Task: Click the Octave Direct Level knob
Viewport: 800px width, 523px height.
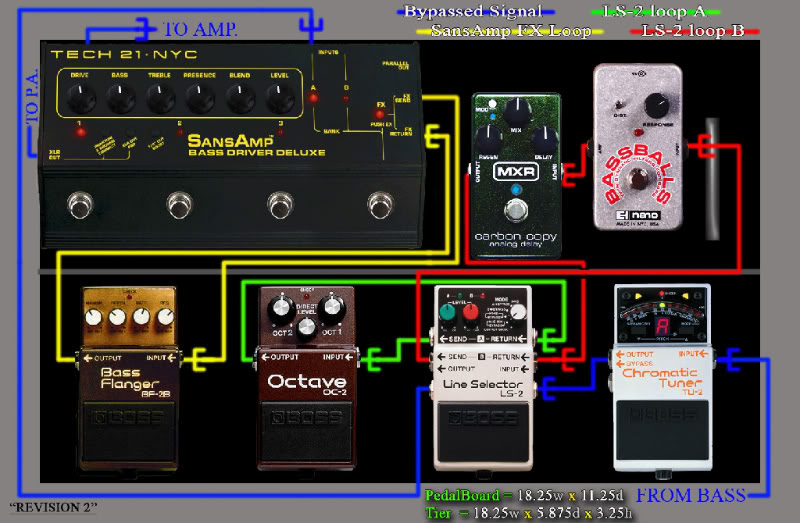Action: point(307,329)
